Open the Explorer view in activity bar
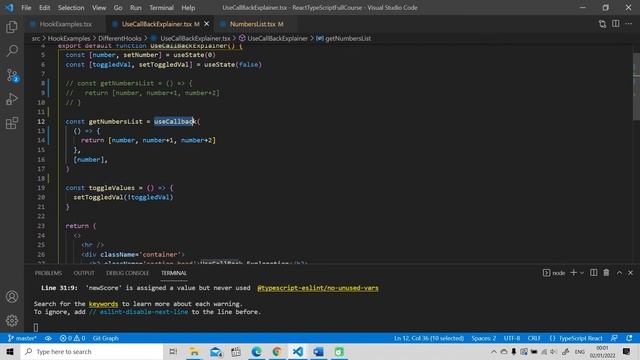640x360 pixels. pyautogui.click(x=12, y=27)
